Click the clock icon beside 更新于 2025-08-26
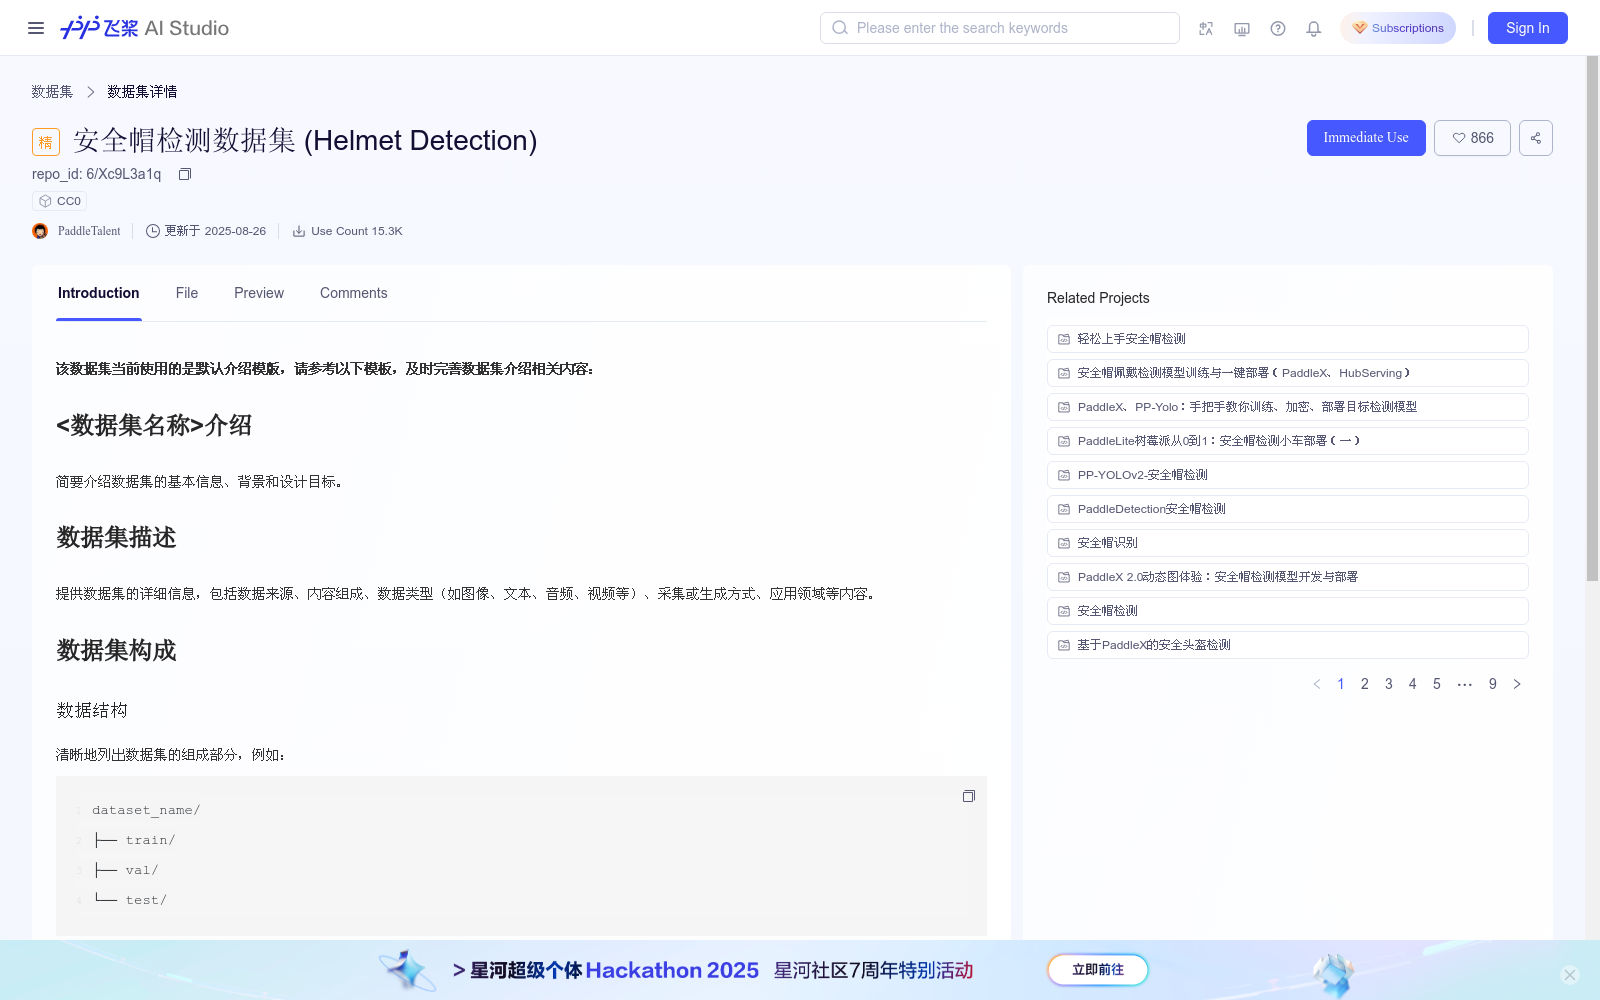 click(x=153, y=231)
